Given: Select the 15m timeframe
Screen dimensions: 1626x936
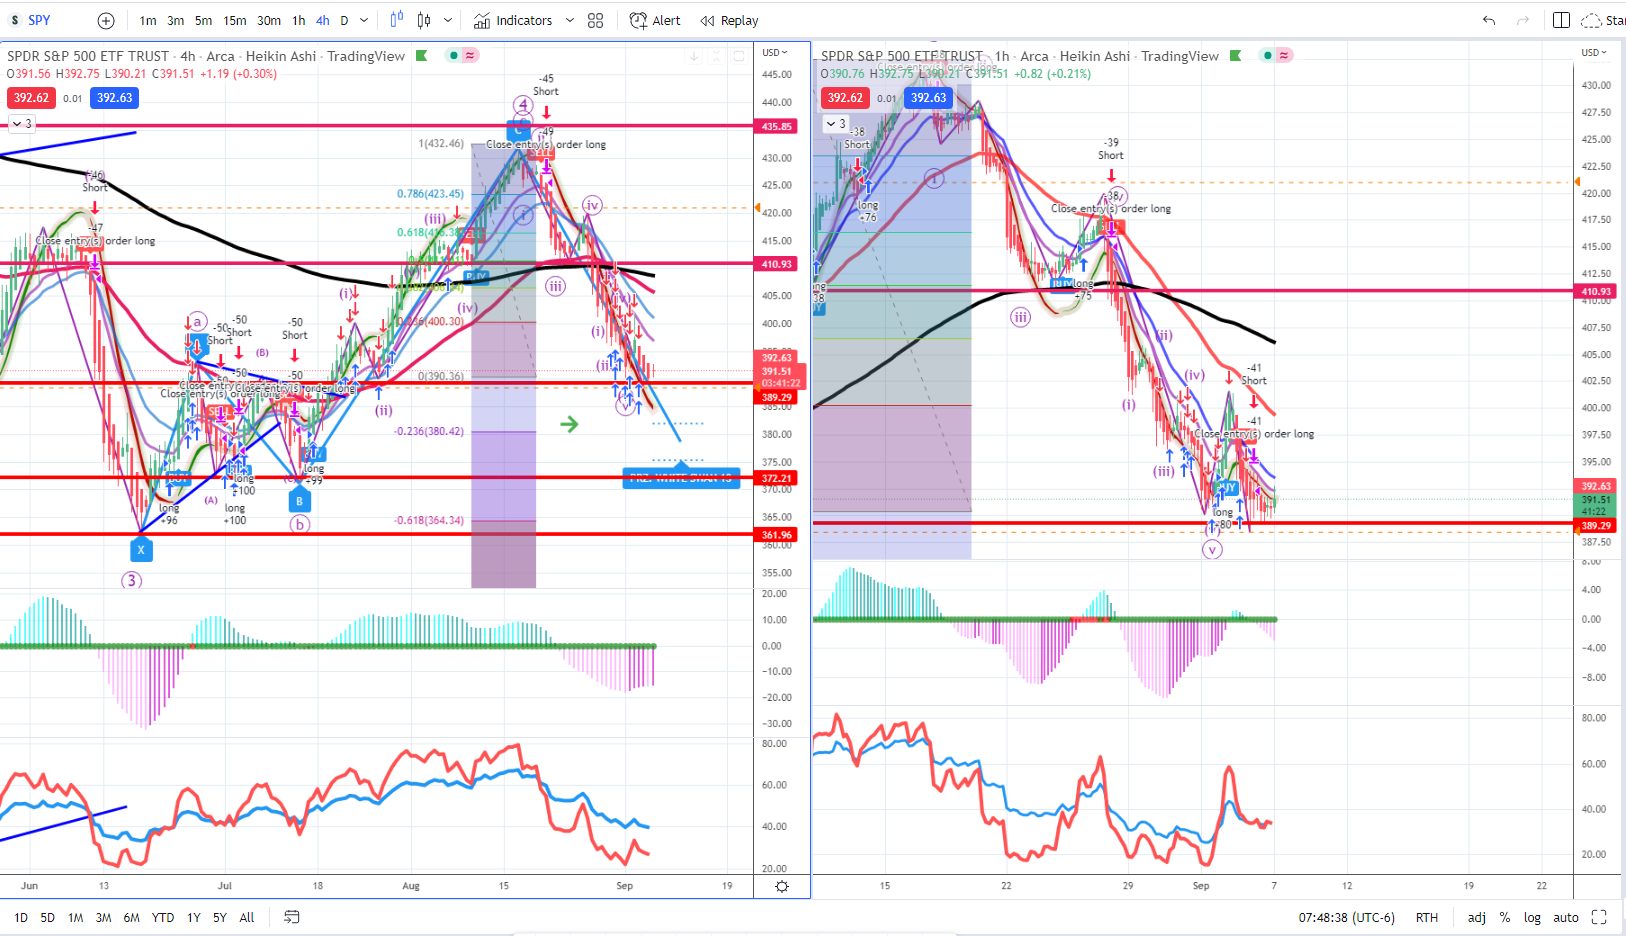Looking at the screenshot, I should (235, 20).
